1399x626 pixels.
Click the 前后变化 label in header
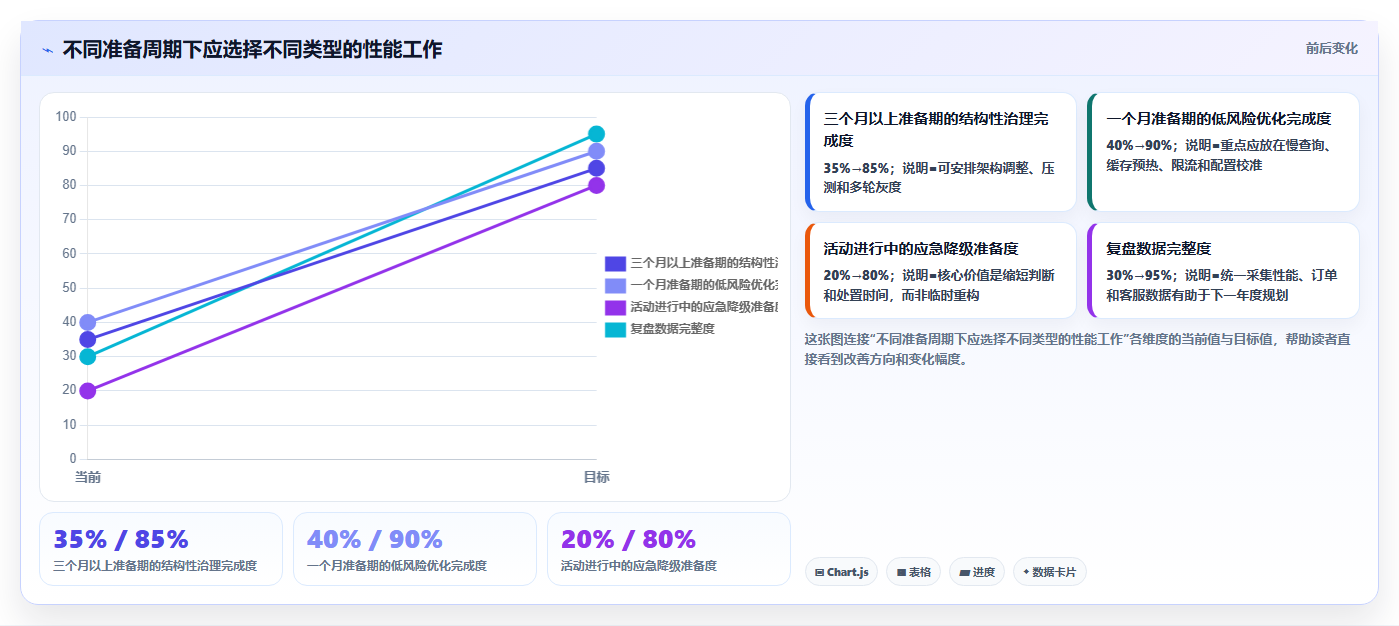(1331, 48)
